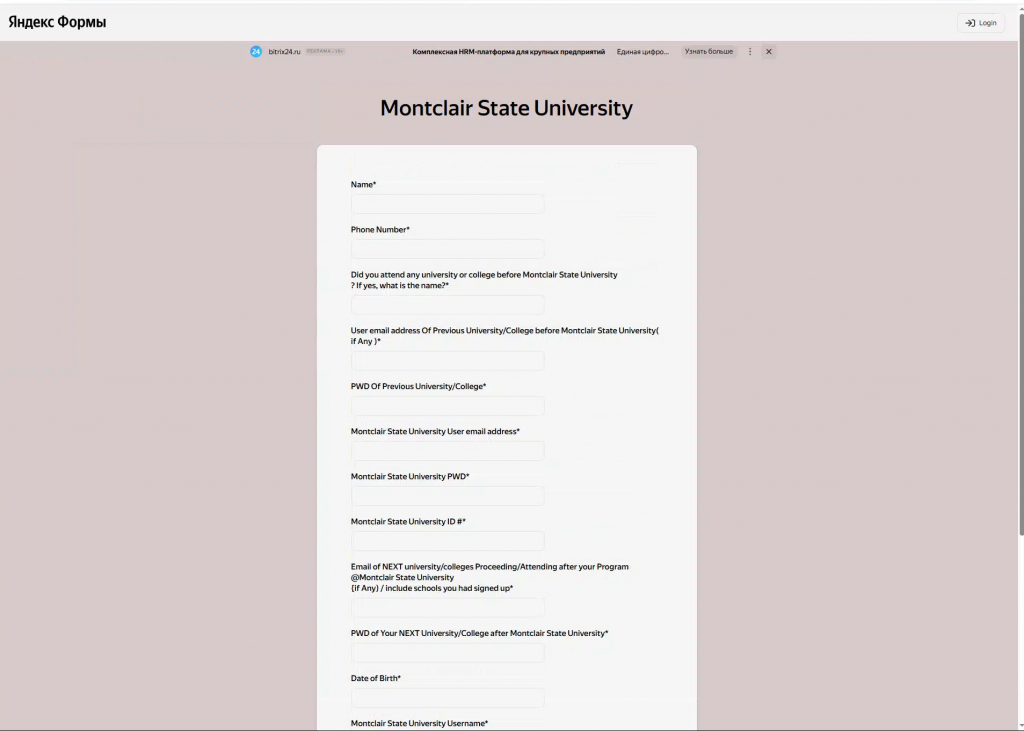Click the login arrow icon beside Login
The width and height of the screenshot is (1024, 731).
pyautogui.click(x=969, y=23)
